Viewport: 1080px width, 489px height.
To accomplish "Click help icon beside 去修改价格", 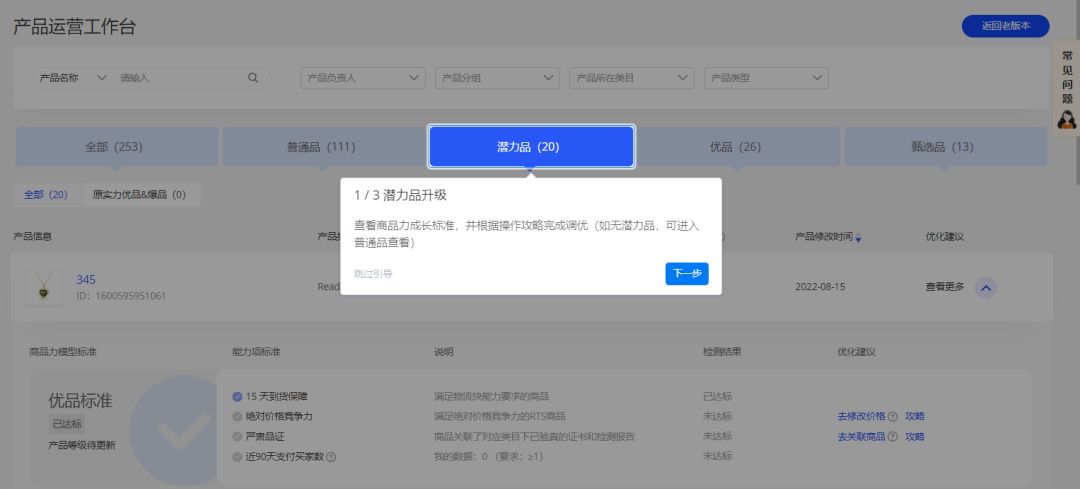I will [893, 417].
